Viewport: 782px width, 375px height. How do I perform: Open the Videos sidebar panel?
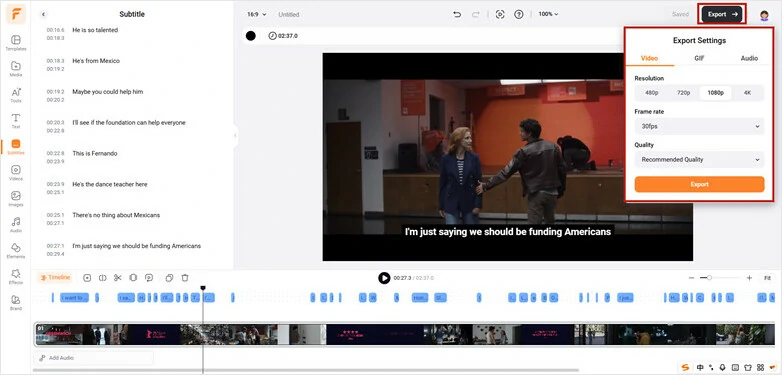coord(15,173)
